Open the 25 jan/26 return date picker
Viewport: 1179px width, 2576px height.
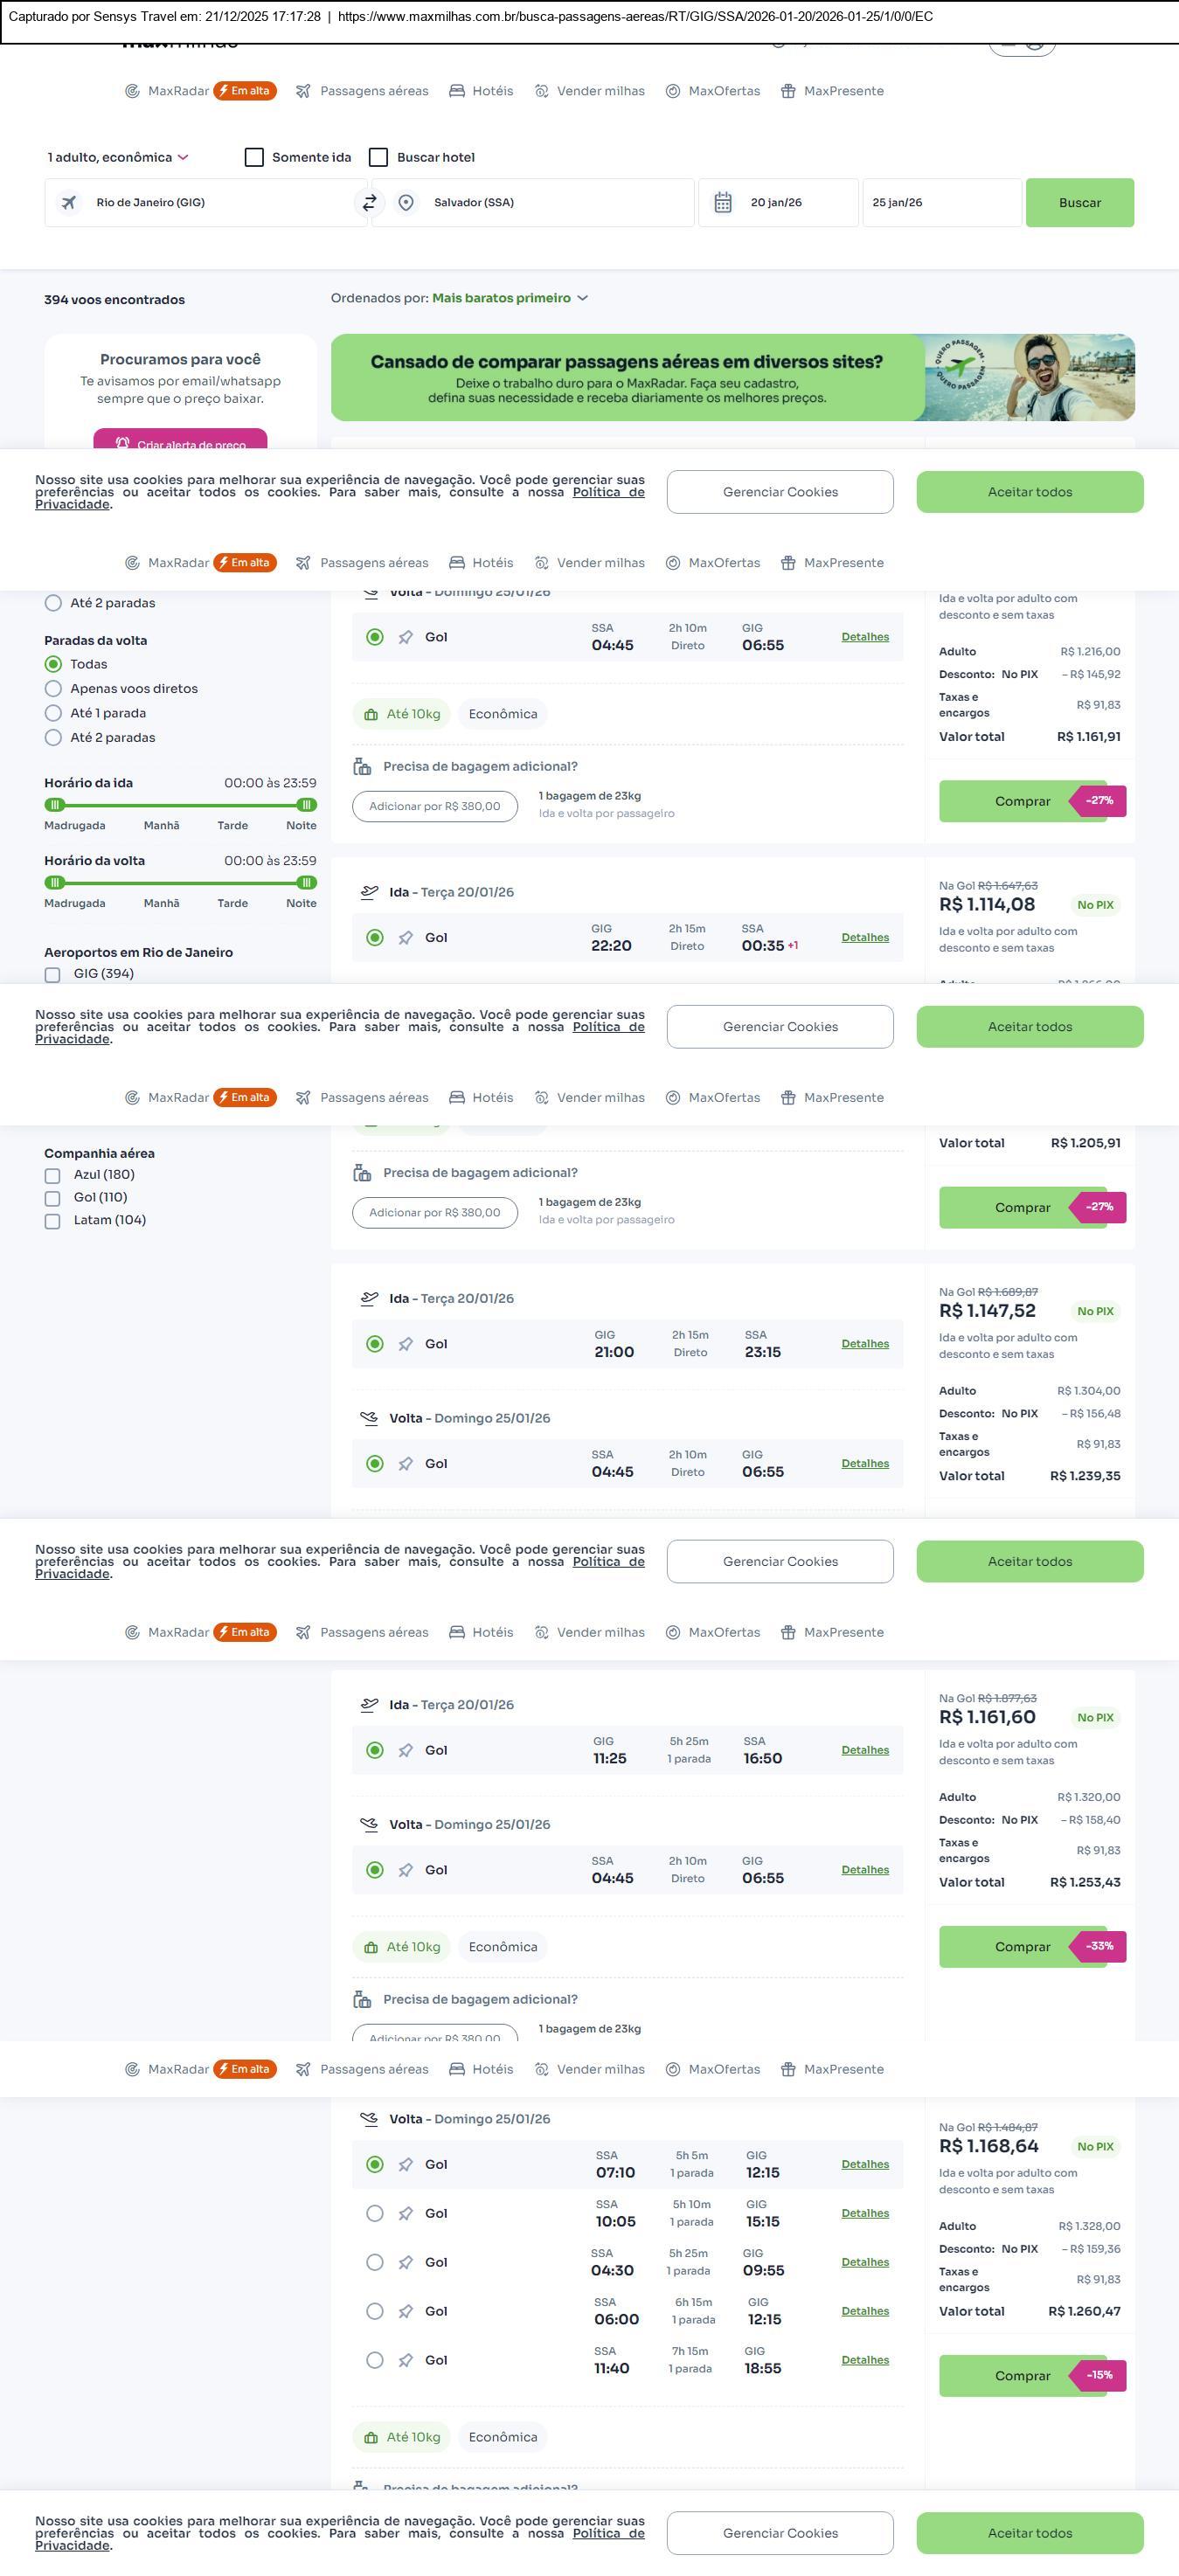tap(940, 203)
